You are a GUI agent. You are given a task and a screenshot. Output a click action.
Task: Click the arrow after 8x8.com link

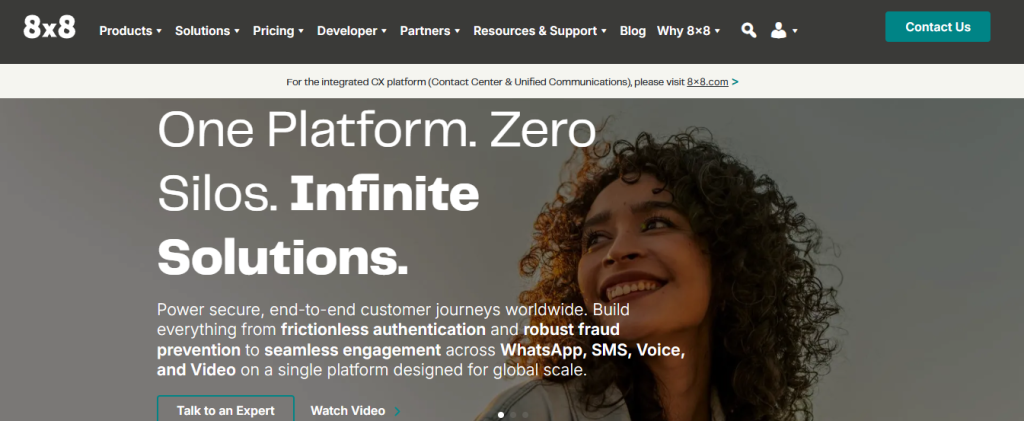[x=735, y=82]
